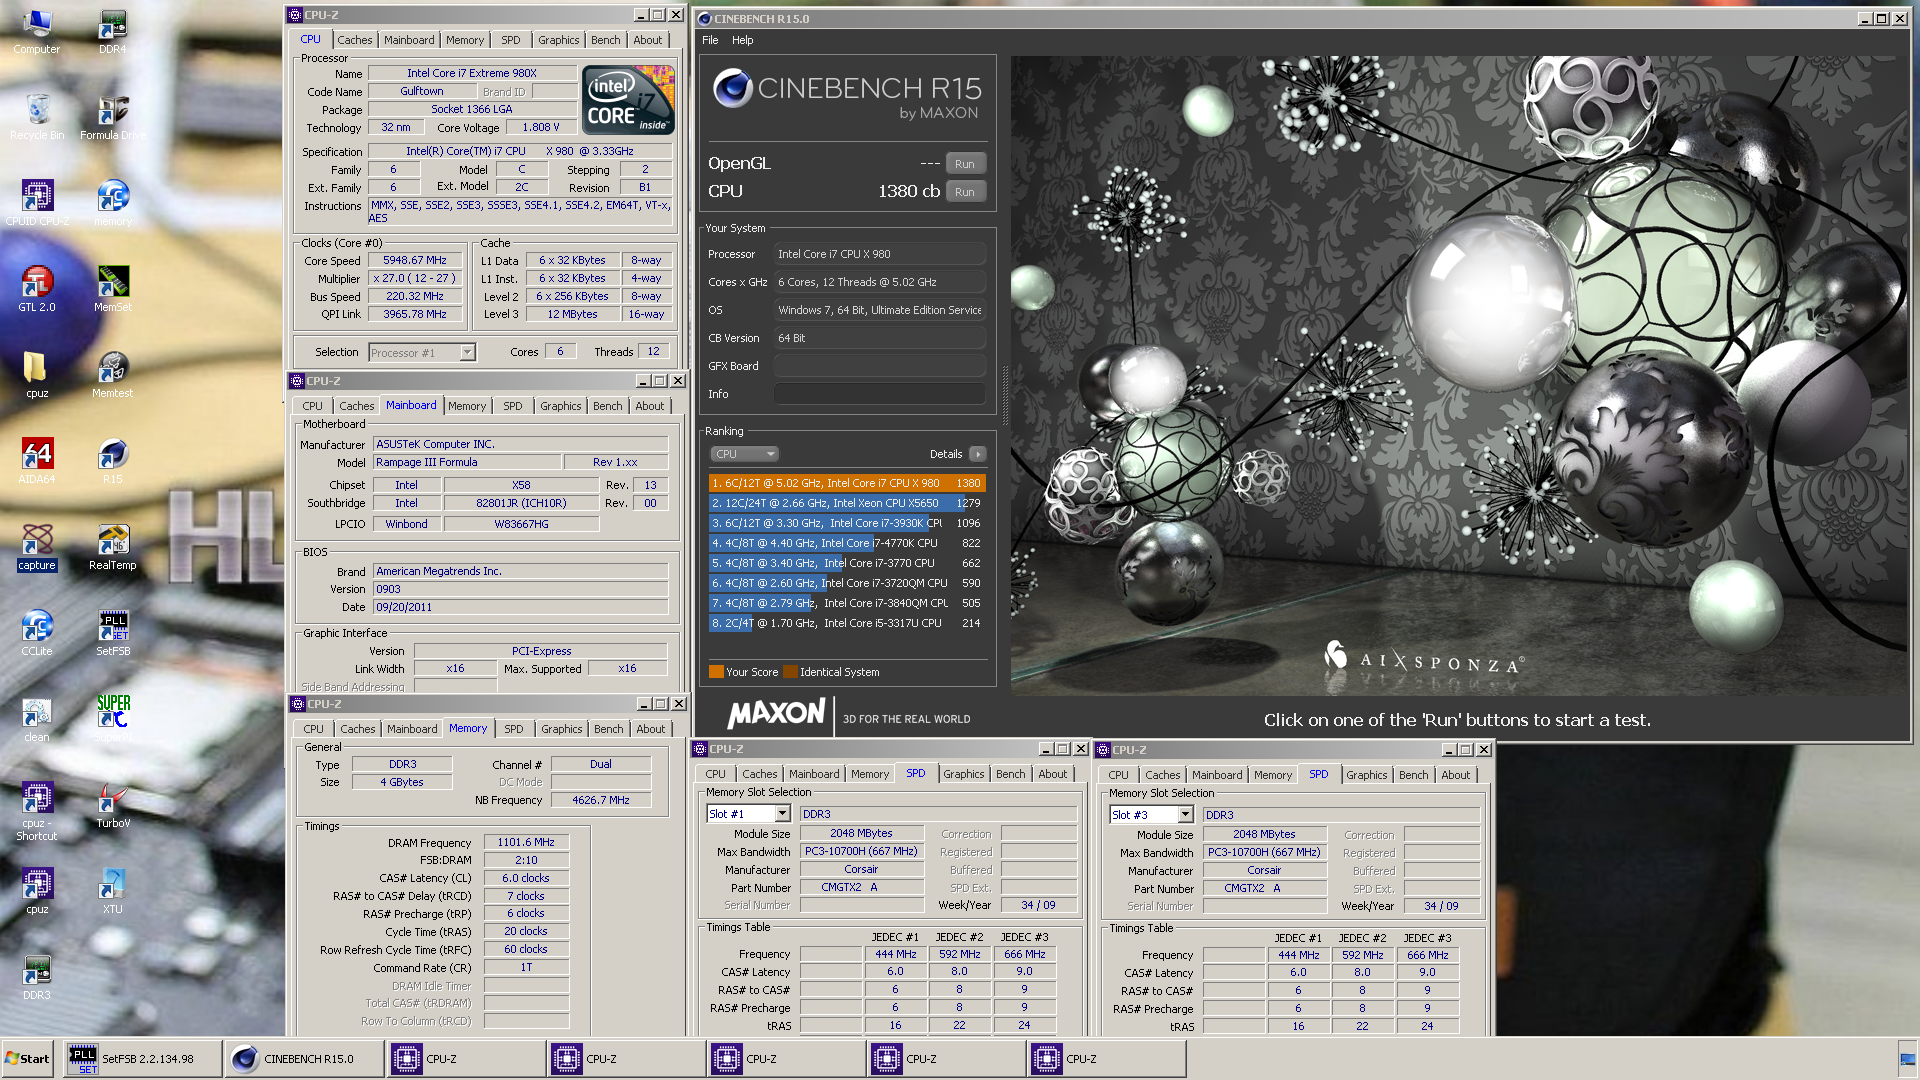This screenshot has width=1920, height=1080.
Task: Click the rendered Cinebench scene image
Action: click(1458, 375)
